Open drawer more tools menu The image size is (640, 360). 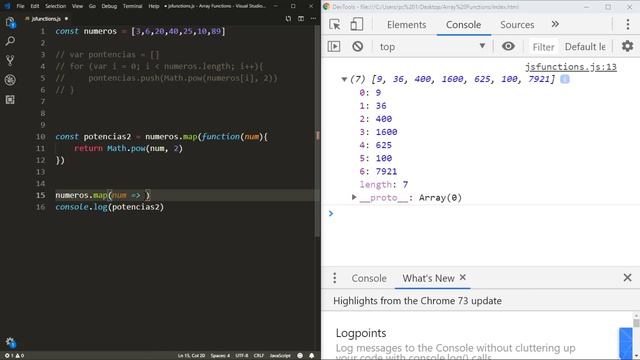coord(335,278)
